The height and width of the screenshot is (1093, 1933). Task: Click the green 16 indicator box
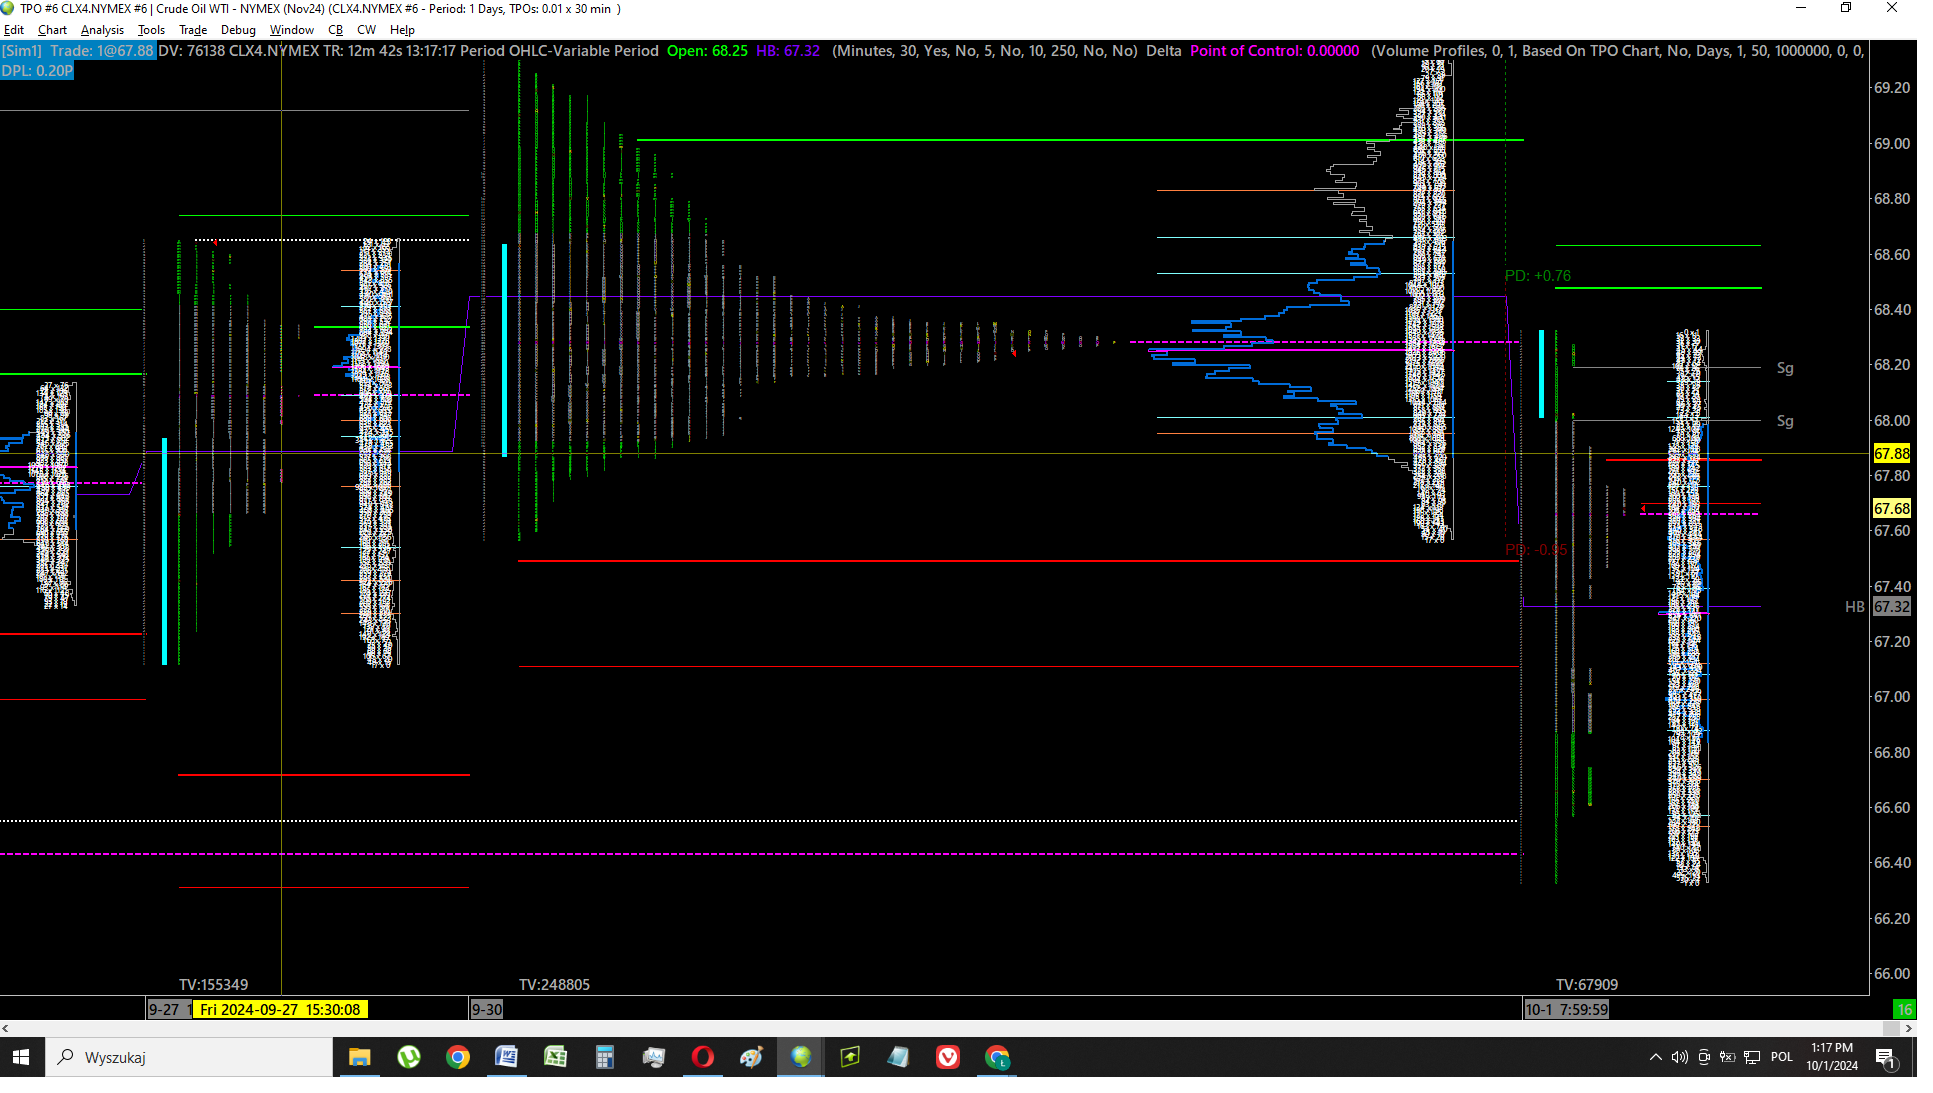pyautogui.click(x=1904, y=1010)
